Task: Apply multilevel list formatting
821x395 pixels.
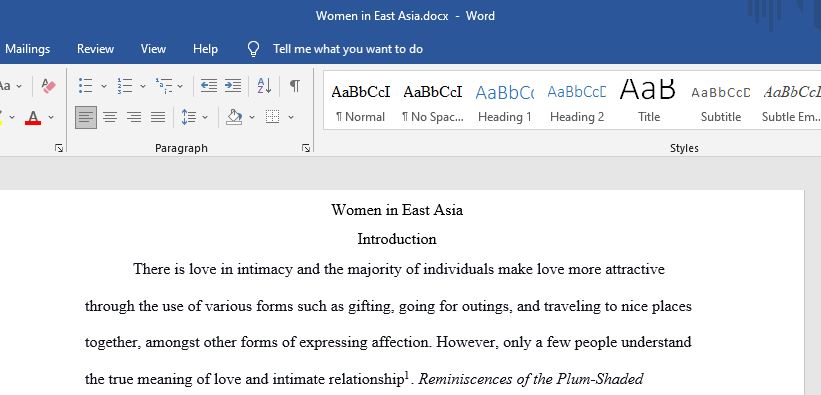Action: [x=164, y=86]
